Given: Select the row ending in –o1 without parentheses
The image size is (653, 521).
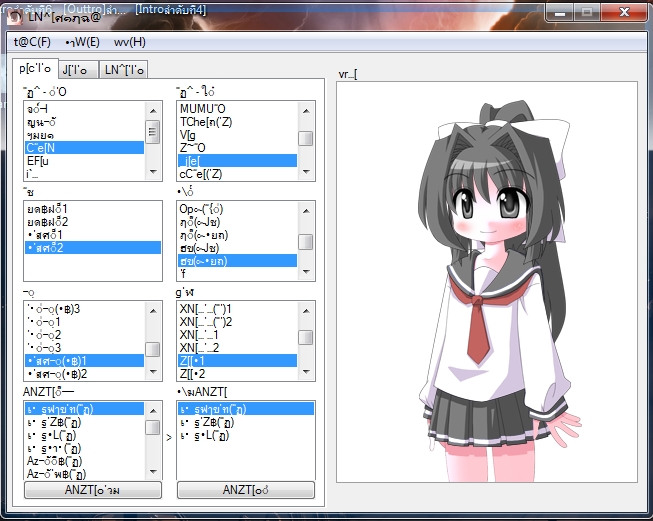Looking at the screenshot, I should [x=85, y=322].
